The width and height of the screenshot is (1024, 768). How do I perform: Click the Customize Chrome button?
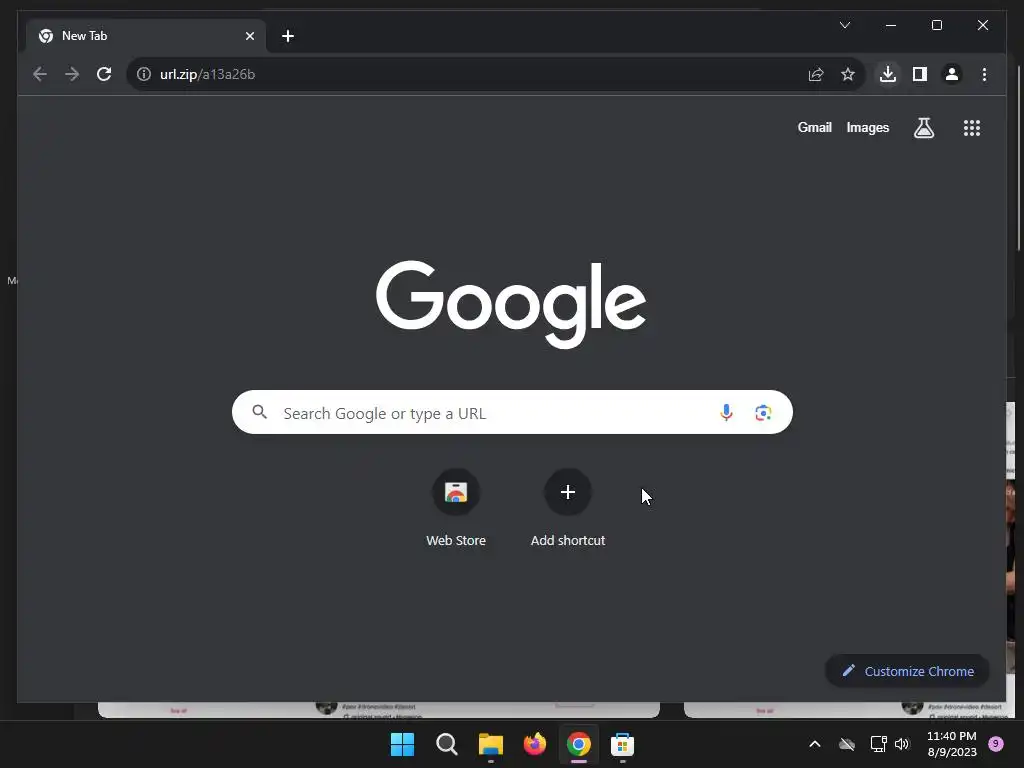point(907,671)
